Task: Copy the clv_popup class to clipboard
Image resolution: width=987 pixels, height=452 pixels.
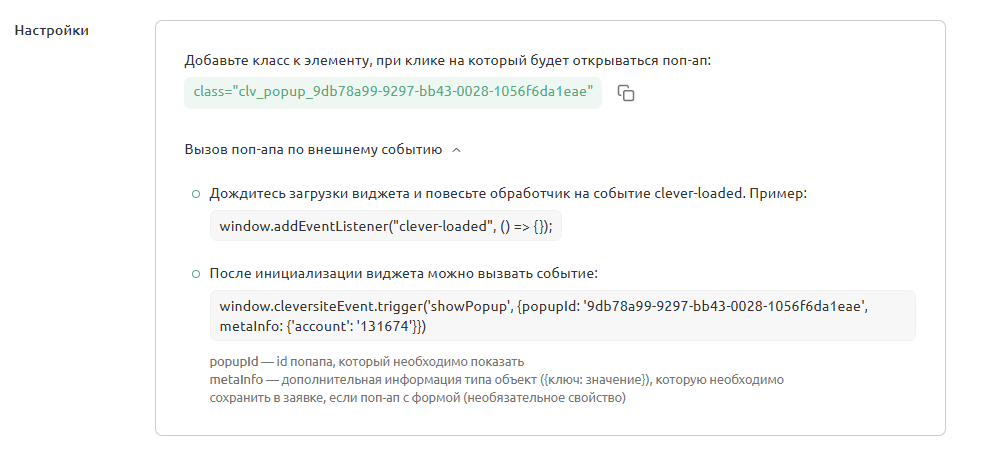Action: tap(626, 93)
